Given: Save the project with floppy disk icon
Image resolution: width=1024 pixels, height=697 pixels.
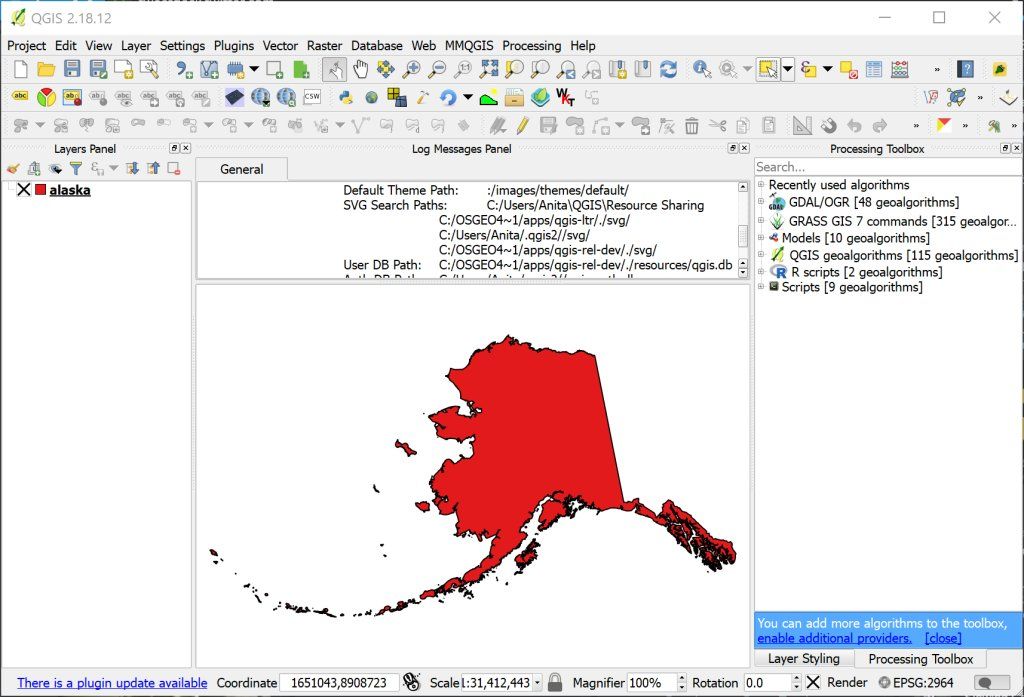Looking at the screenshot, I should pos(72,69).
